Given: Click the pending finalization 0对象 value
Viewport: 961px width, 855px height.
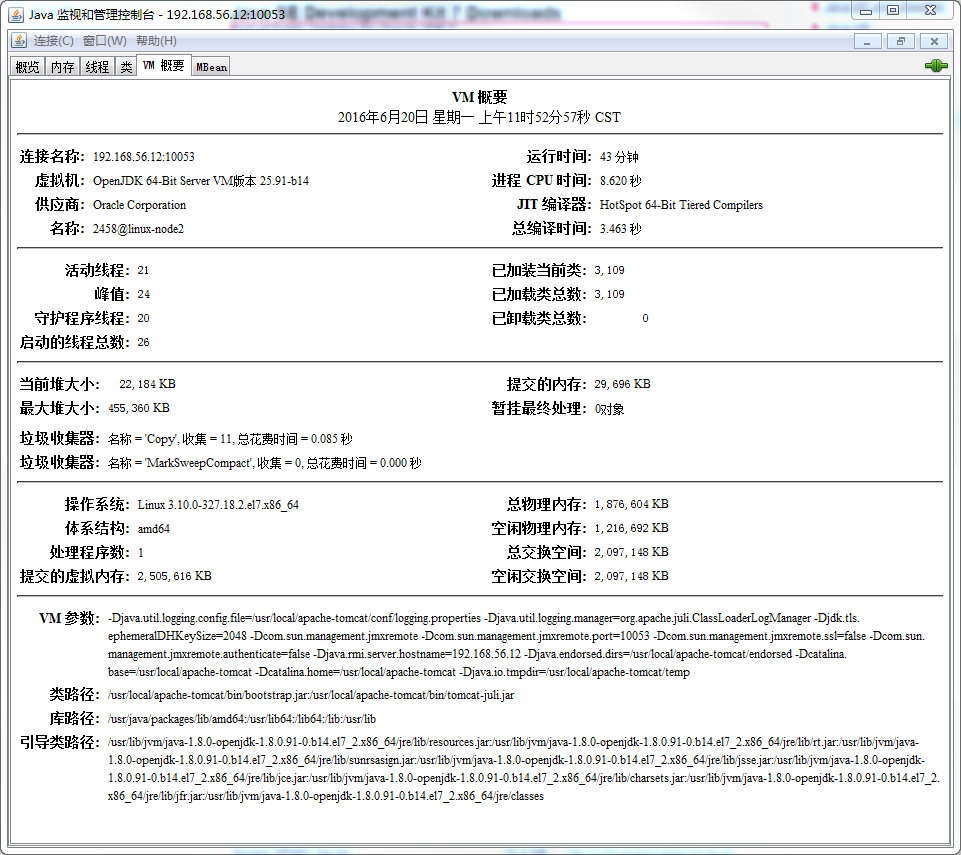Looking at the screenshot, I should click(x=609, y=409).
